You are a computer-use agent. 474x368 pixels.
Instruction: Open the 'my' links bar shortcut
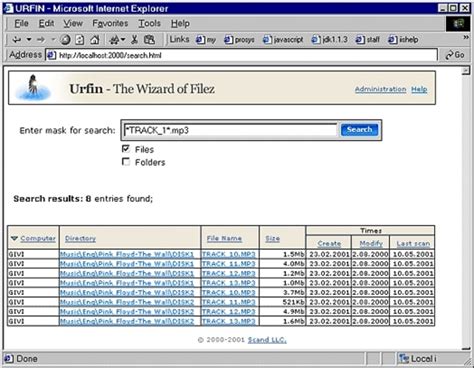206,40
